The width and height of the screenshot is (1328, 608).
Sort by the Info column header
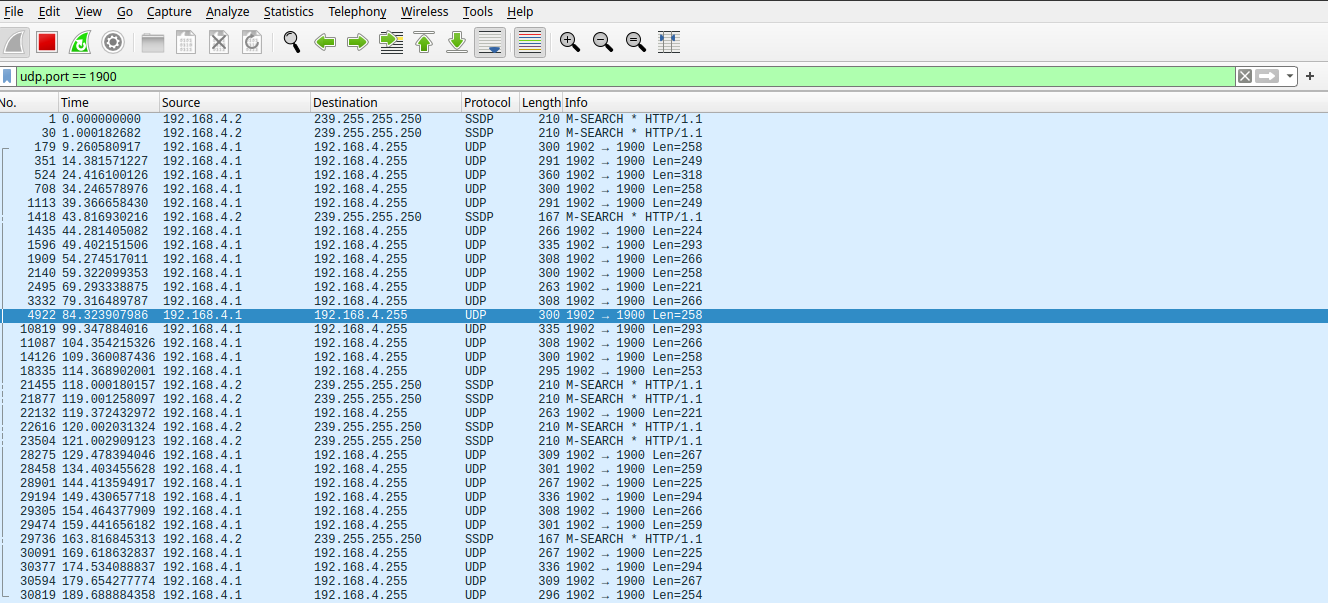pyautogui.click(x=945, y=102)
